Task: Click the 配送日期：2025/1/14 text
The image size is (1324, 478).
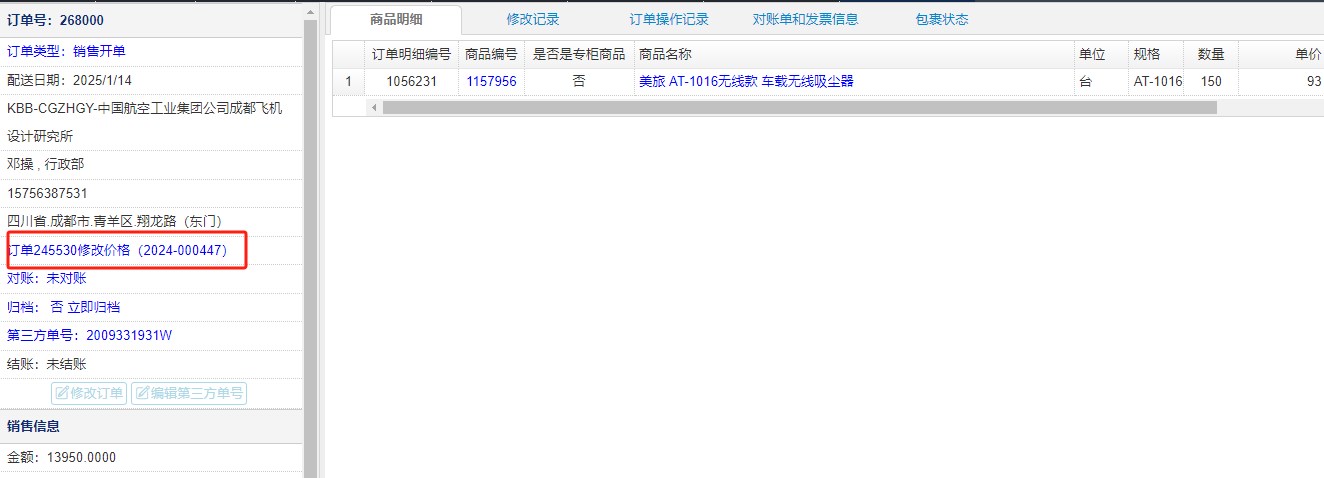Action: pyautogui.click(x=70, y=79)
